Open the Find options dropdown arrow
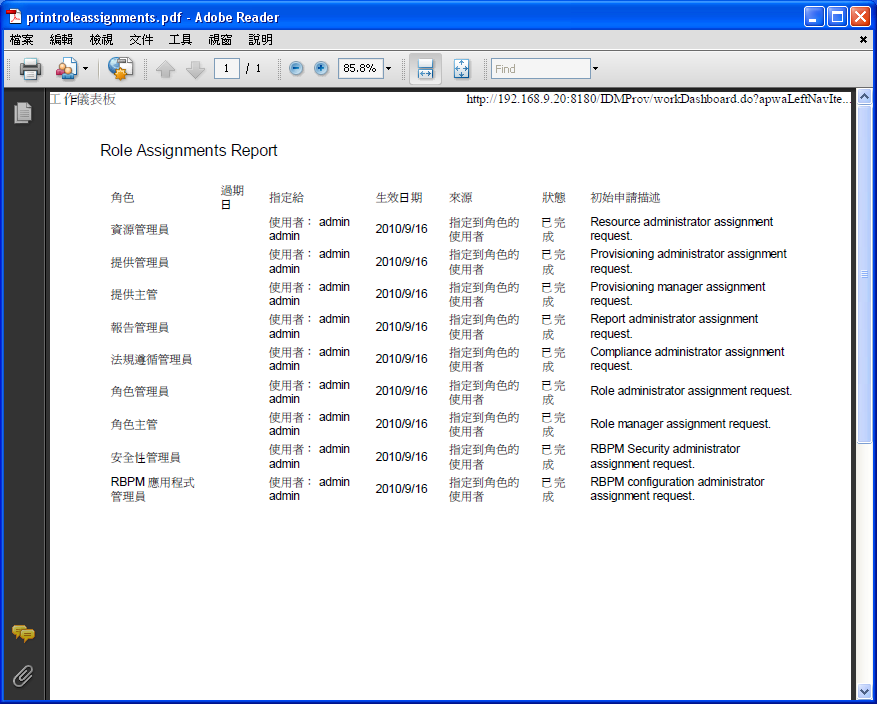 coord(596,69)
